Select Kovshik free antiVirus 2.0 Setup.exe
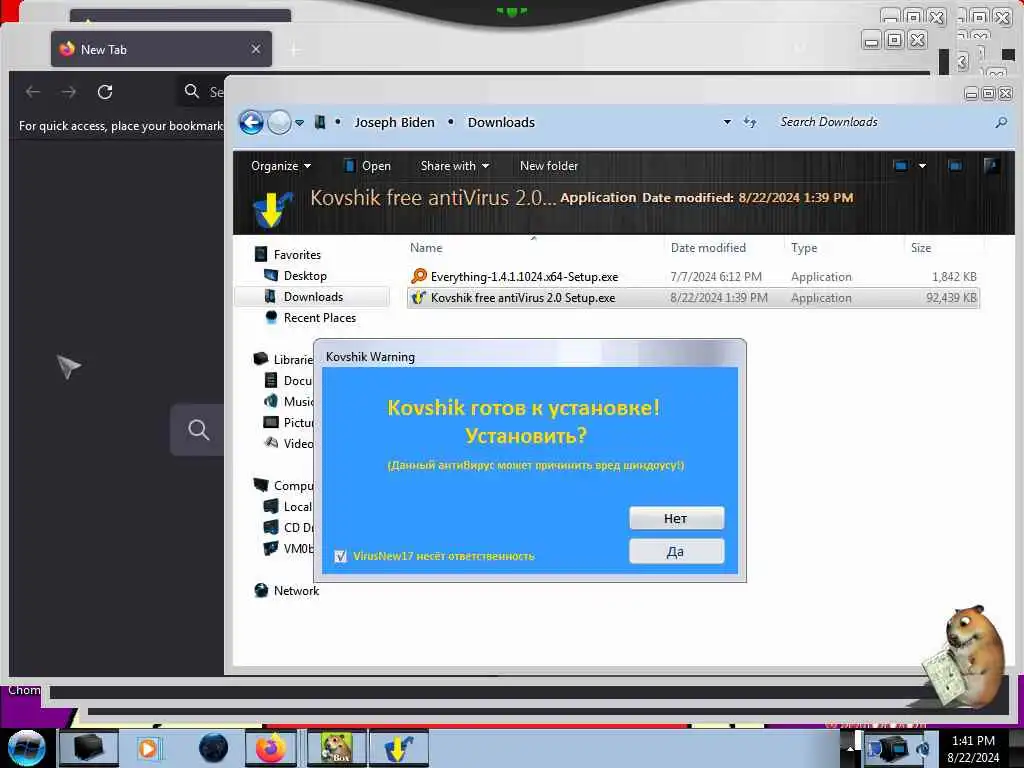 [x=693, y=298]
